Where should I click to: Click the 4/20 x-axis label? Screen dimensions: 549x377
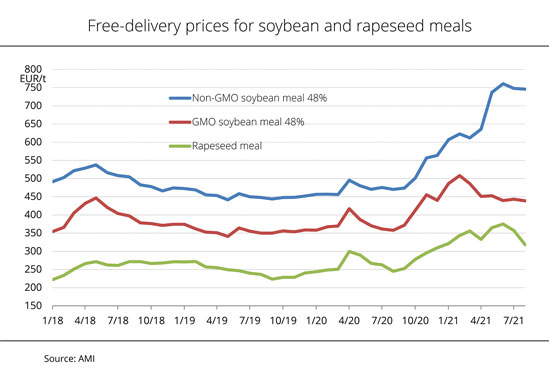(x=349, y=321)
